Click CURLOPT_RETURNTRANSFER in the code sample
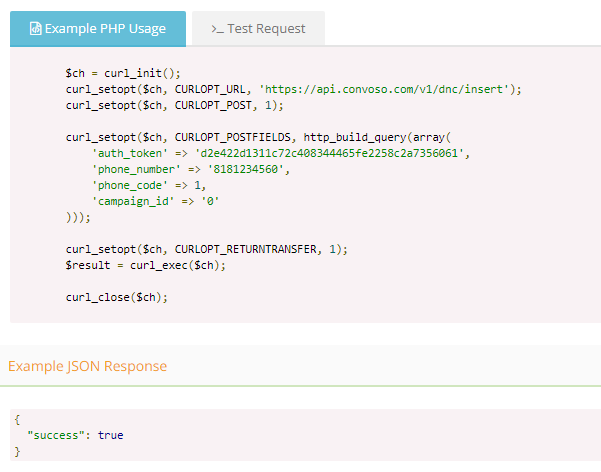 [x=245, y=250]
